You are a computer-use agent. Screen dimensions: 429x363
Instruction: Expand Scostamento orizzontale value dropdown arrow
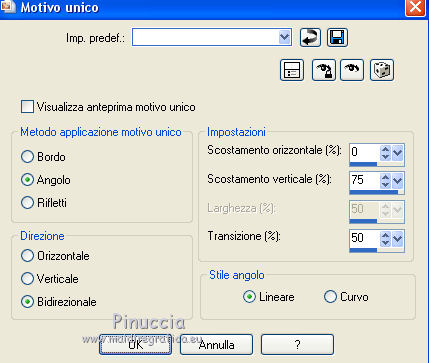(x=398, y=153)
